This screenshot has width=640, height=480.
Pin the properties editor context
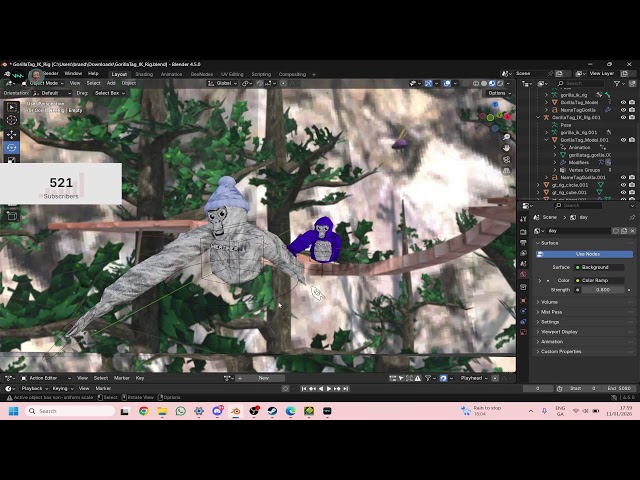[x=632, y=217]
